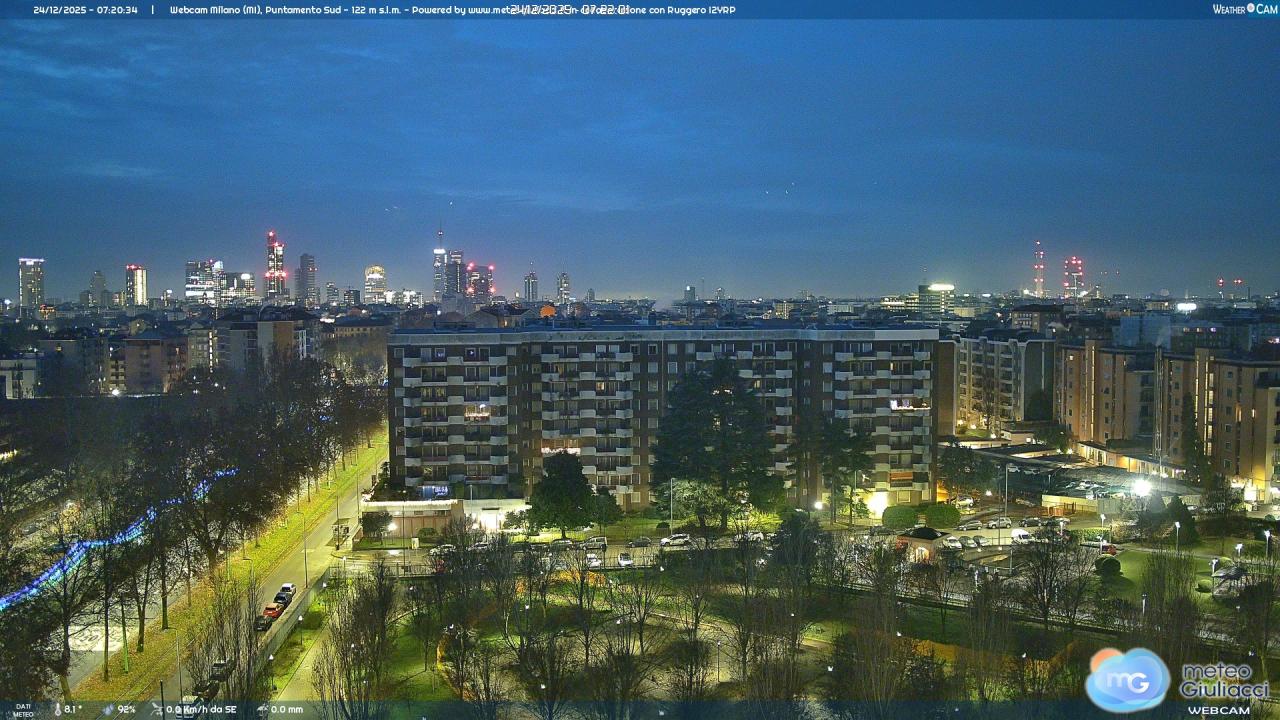Click the blue light string on trees
Image resolution: width=1280 pixels, height=720 pixels.
(110, 540)
